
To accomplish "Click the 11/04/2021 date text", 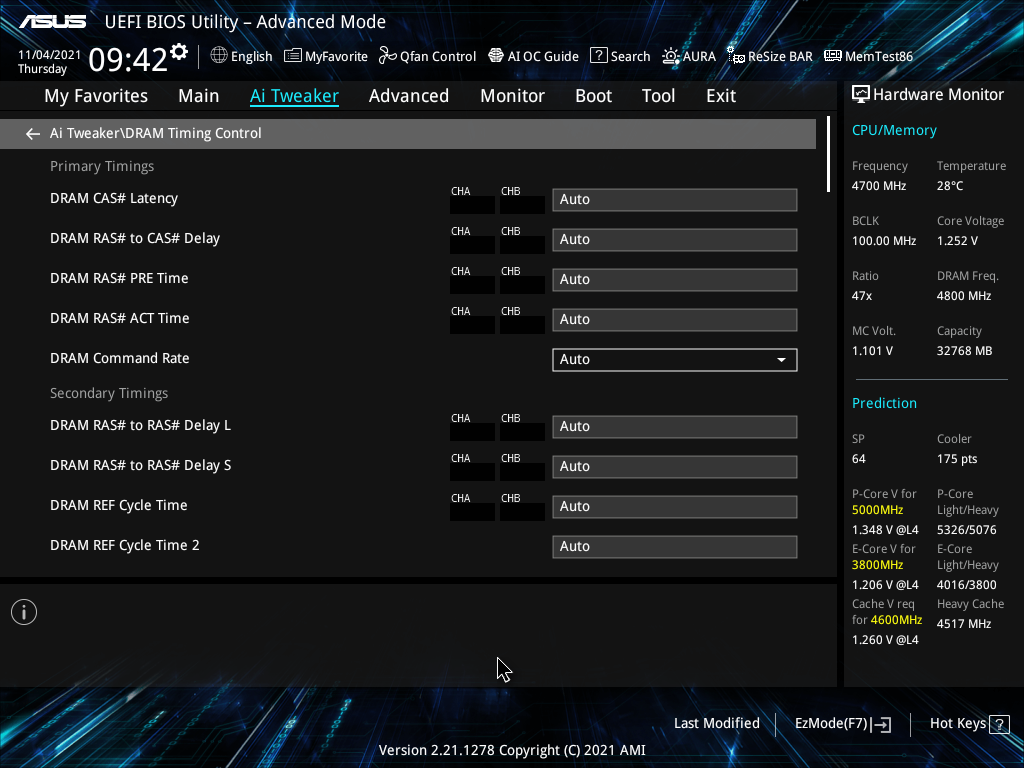I will (x=50, y=55).
